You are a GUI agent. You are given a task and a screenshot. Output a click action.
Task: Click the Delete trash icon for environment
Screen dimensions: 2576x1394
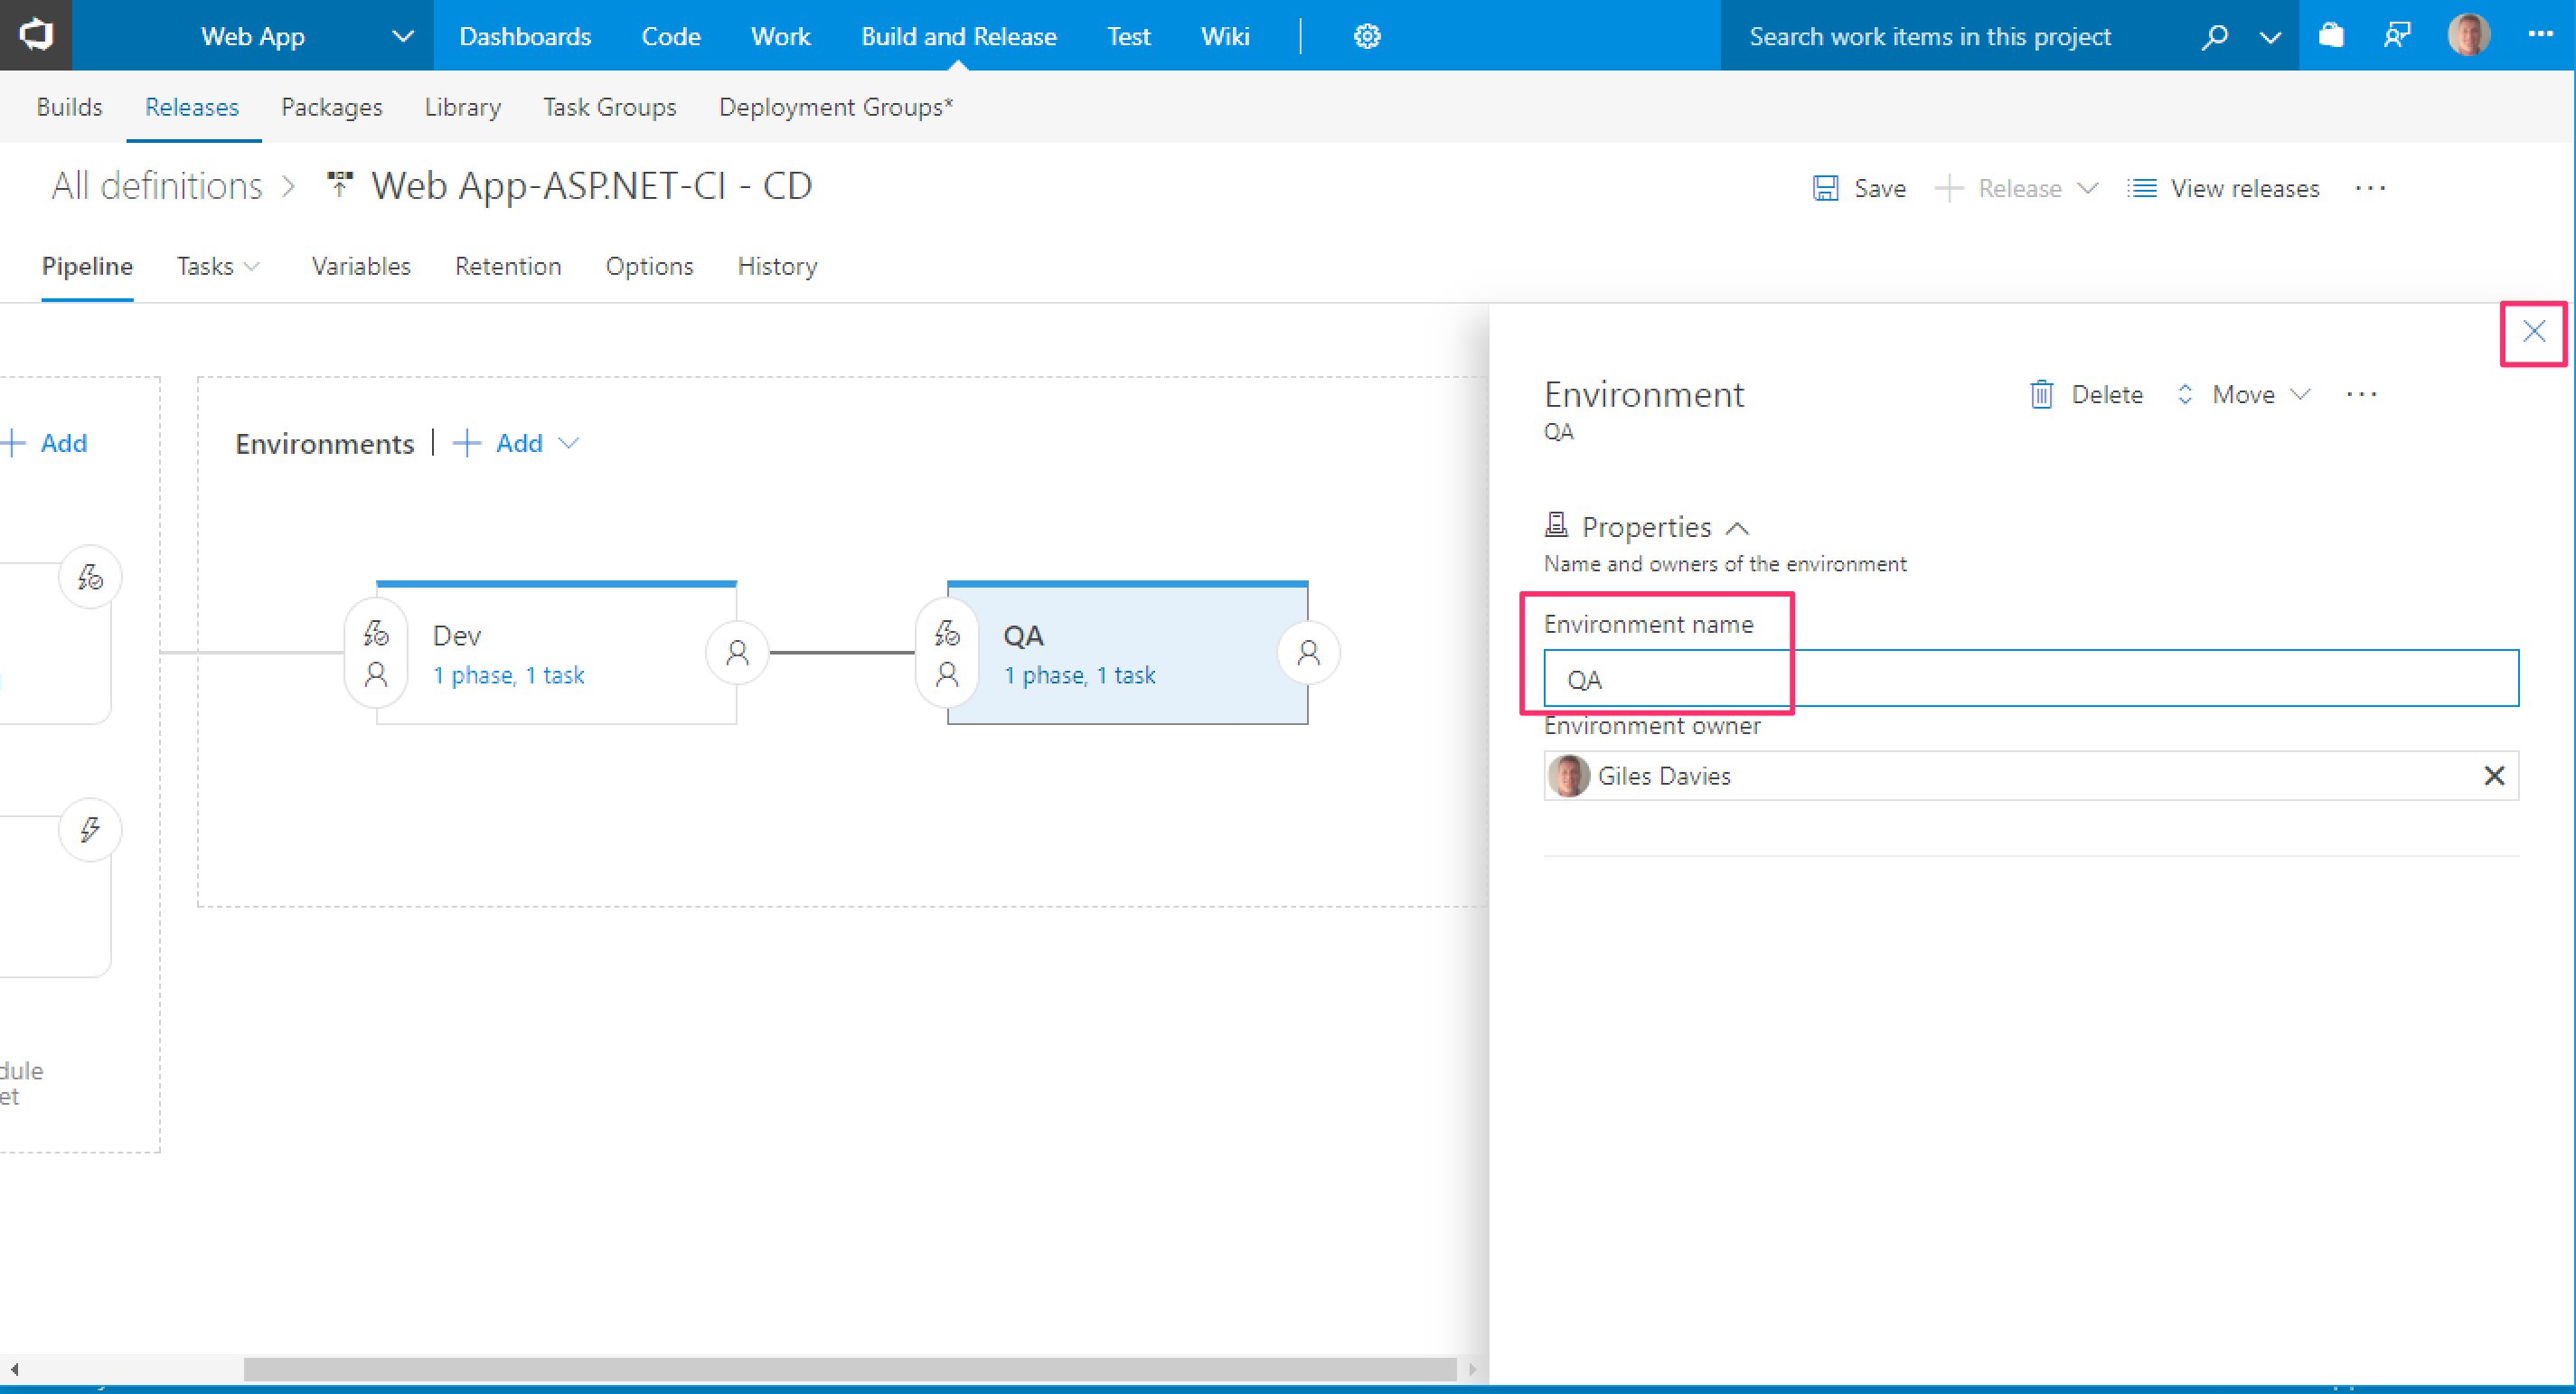2041,395
